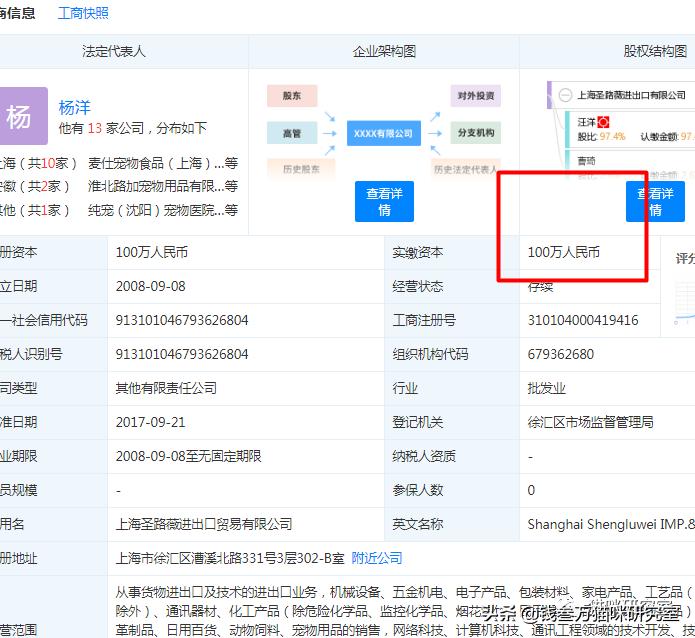
Task: Click the 历史股东 box in diagram
Action: [x=301, y=169]
